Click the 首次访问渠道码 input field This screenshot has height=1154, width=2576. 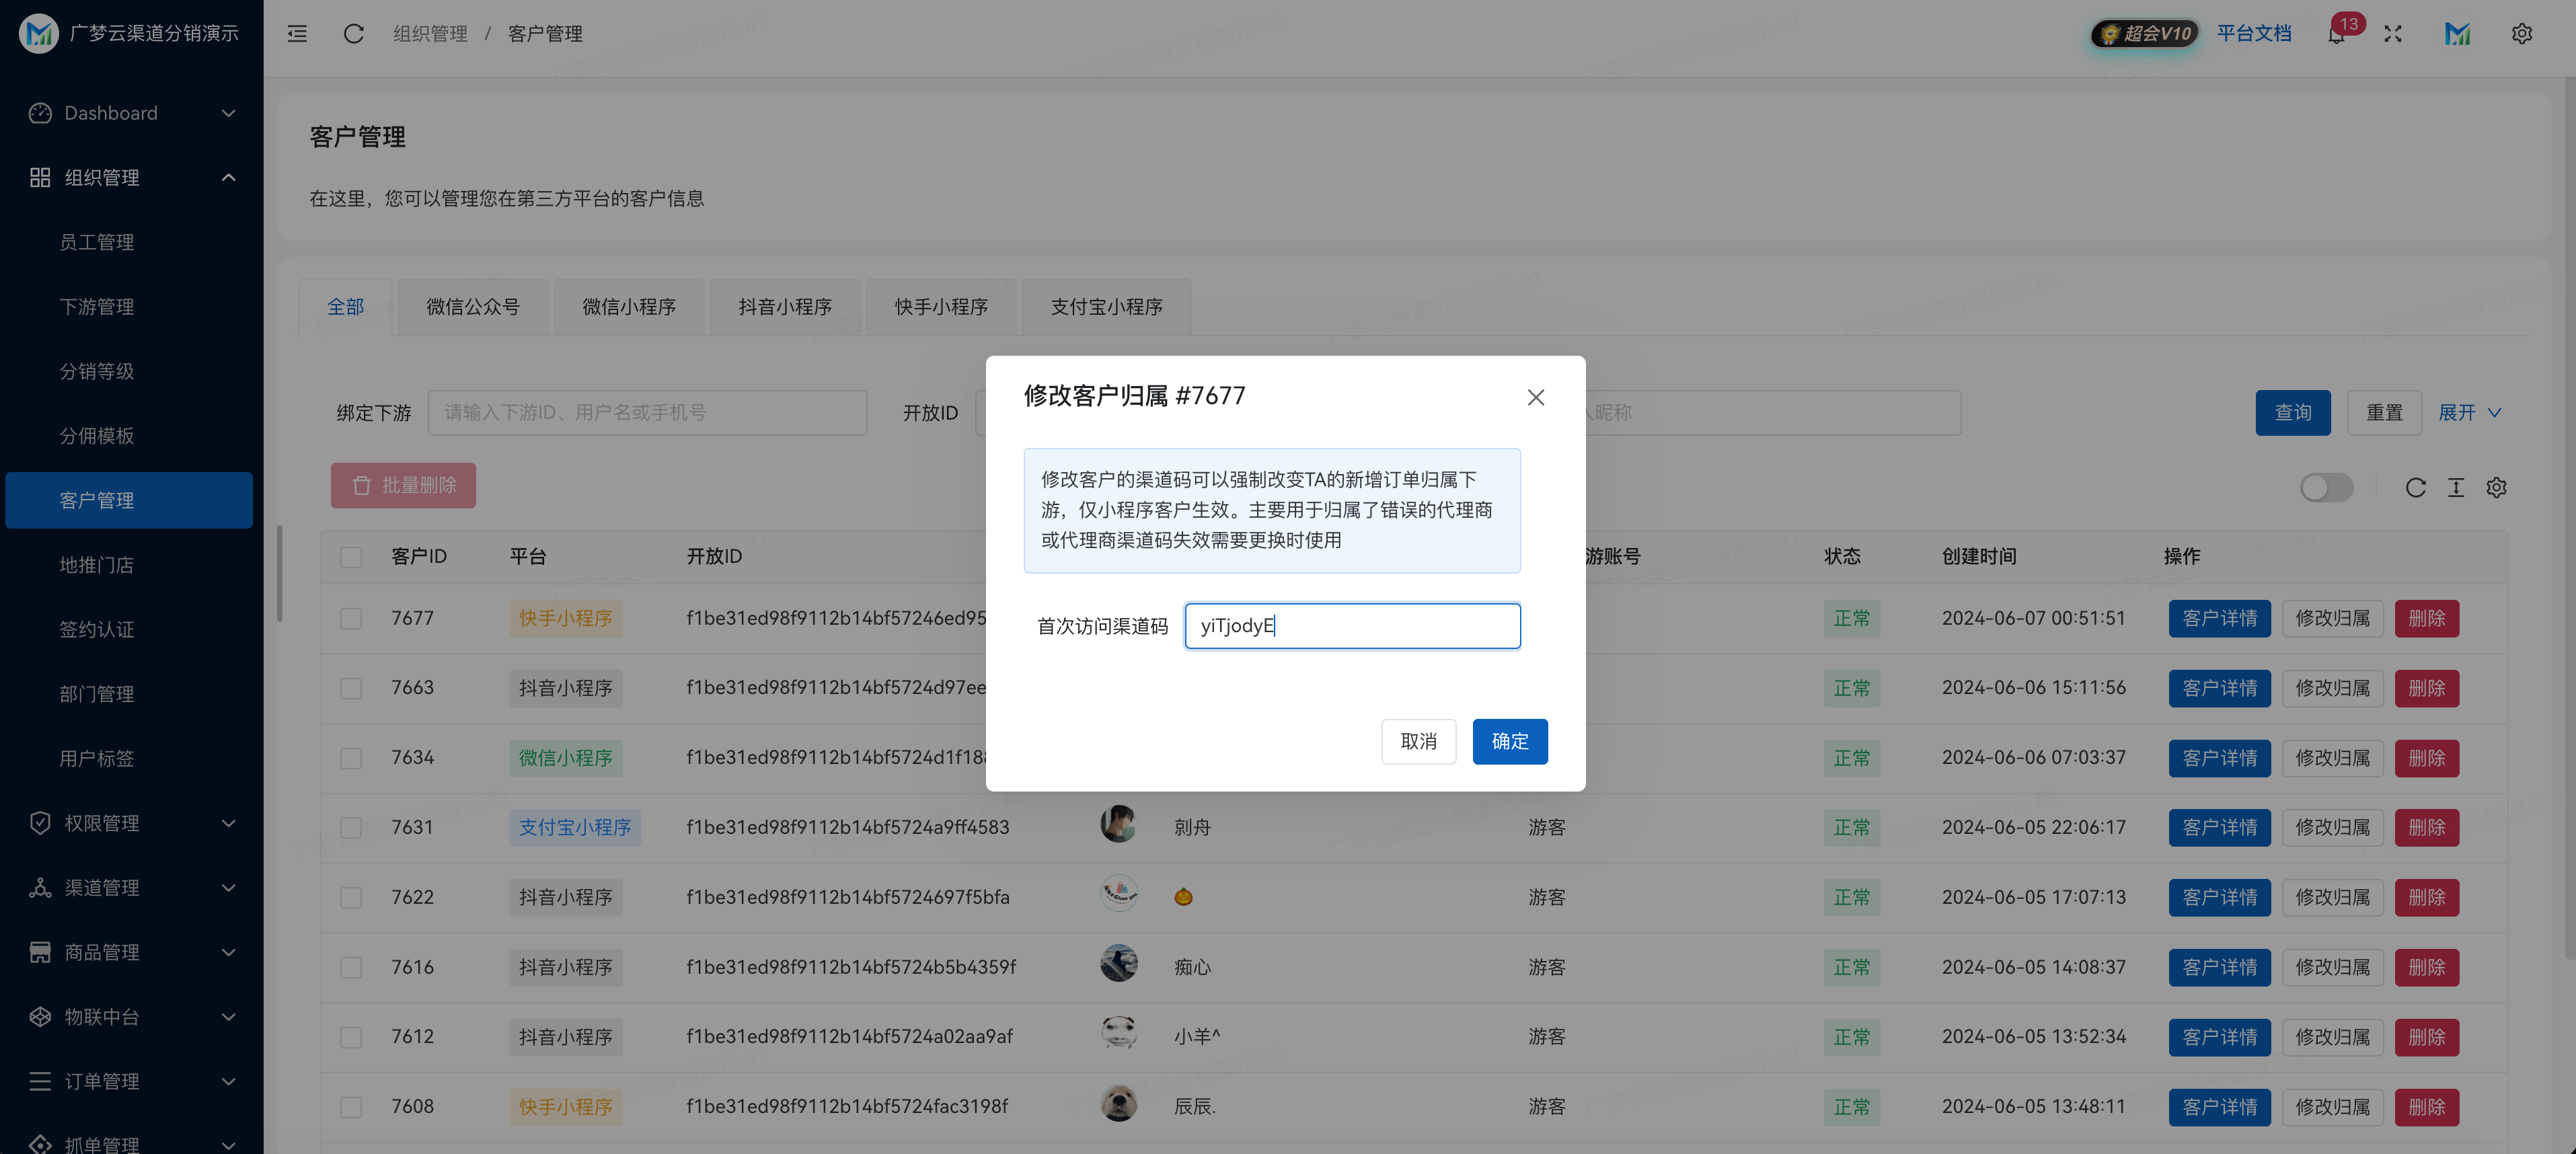point(1351,625)
